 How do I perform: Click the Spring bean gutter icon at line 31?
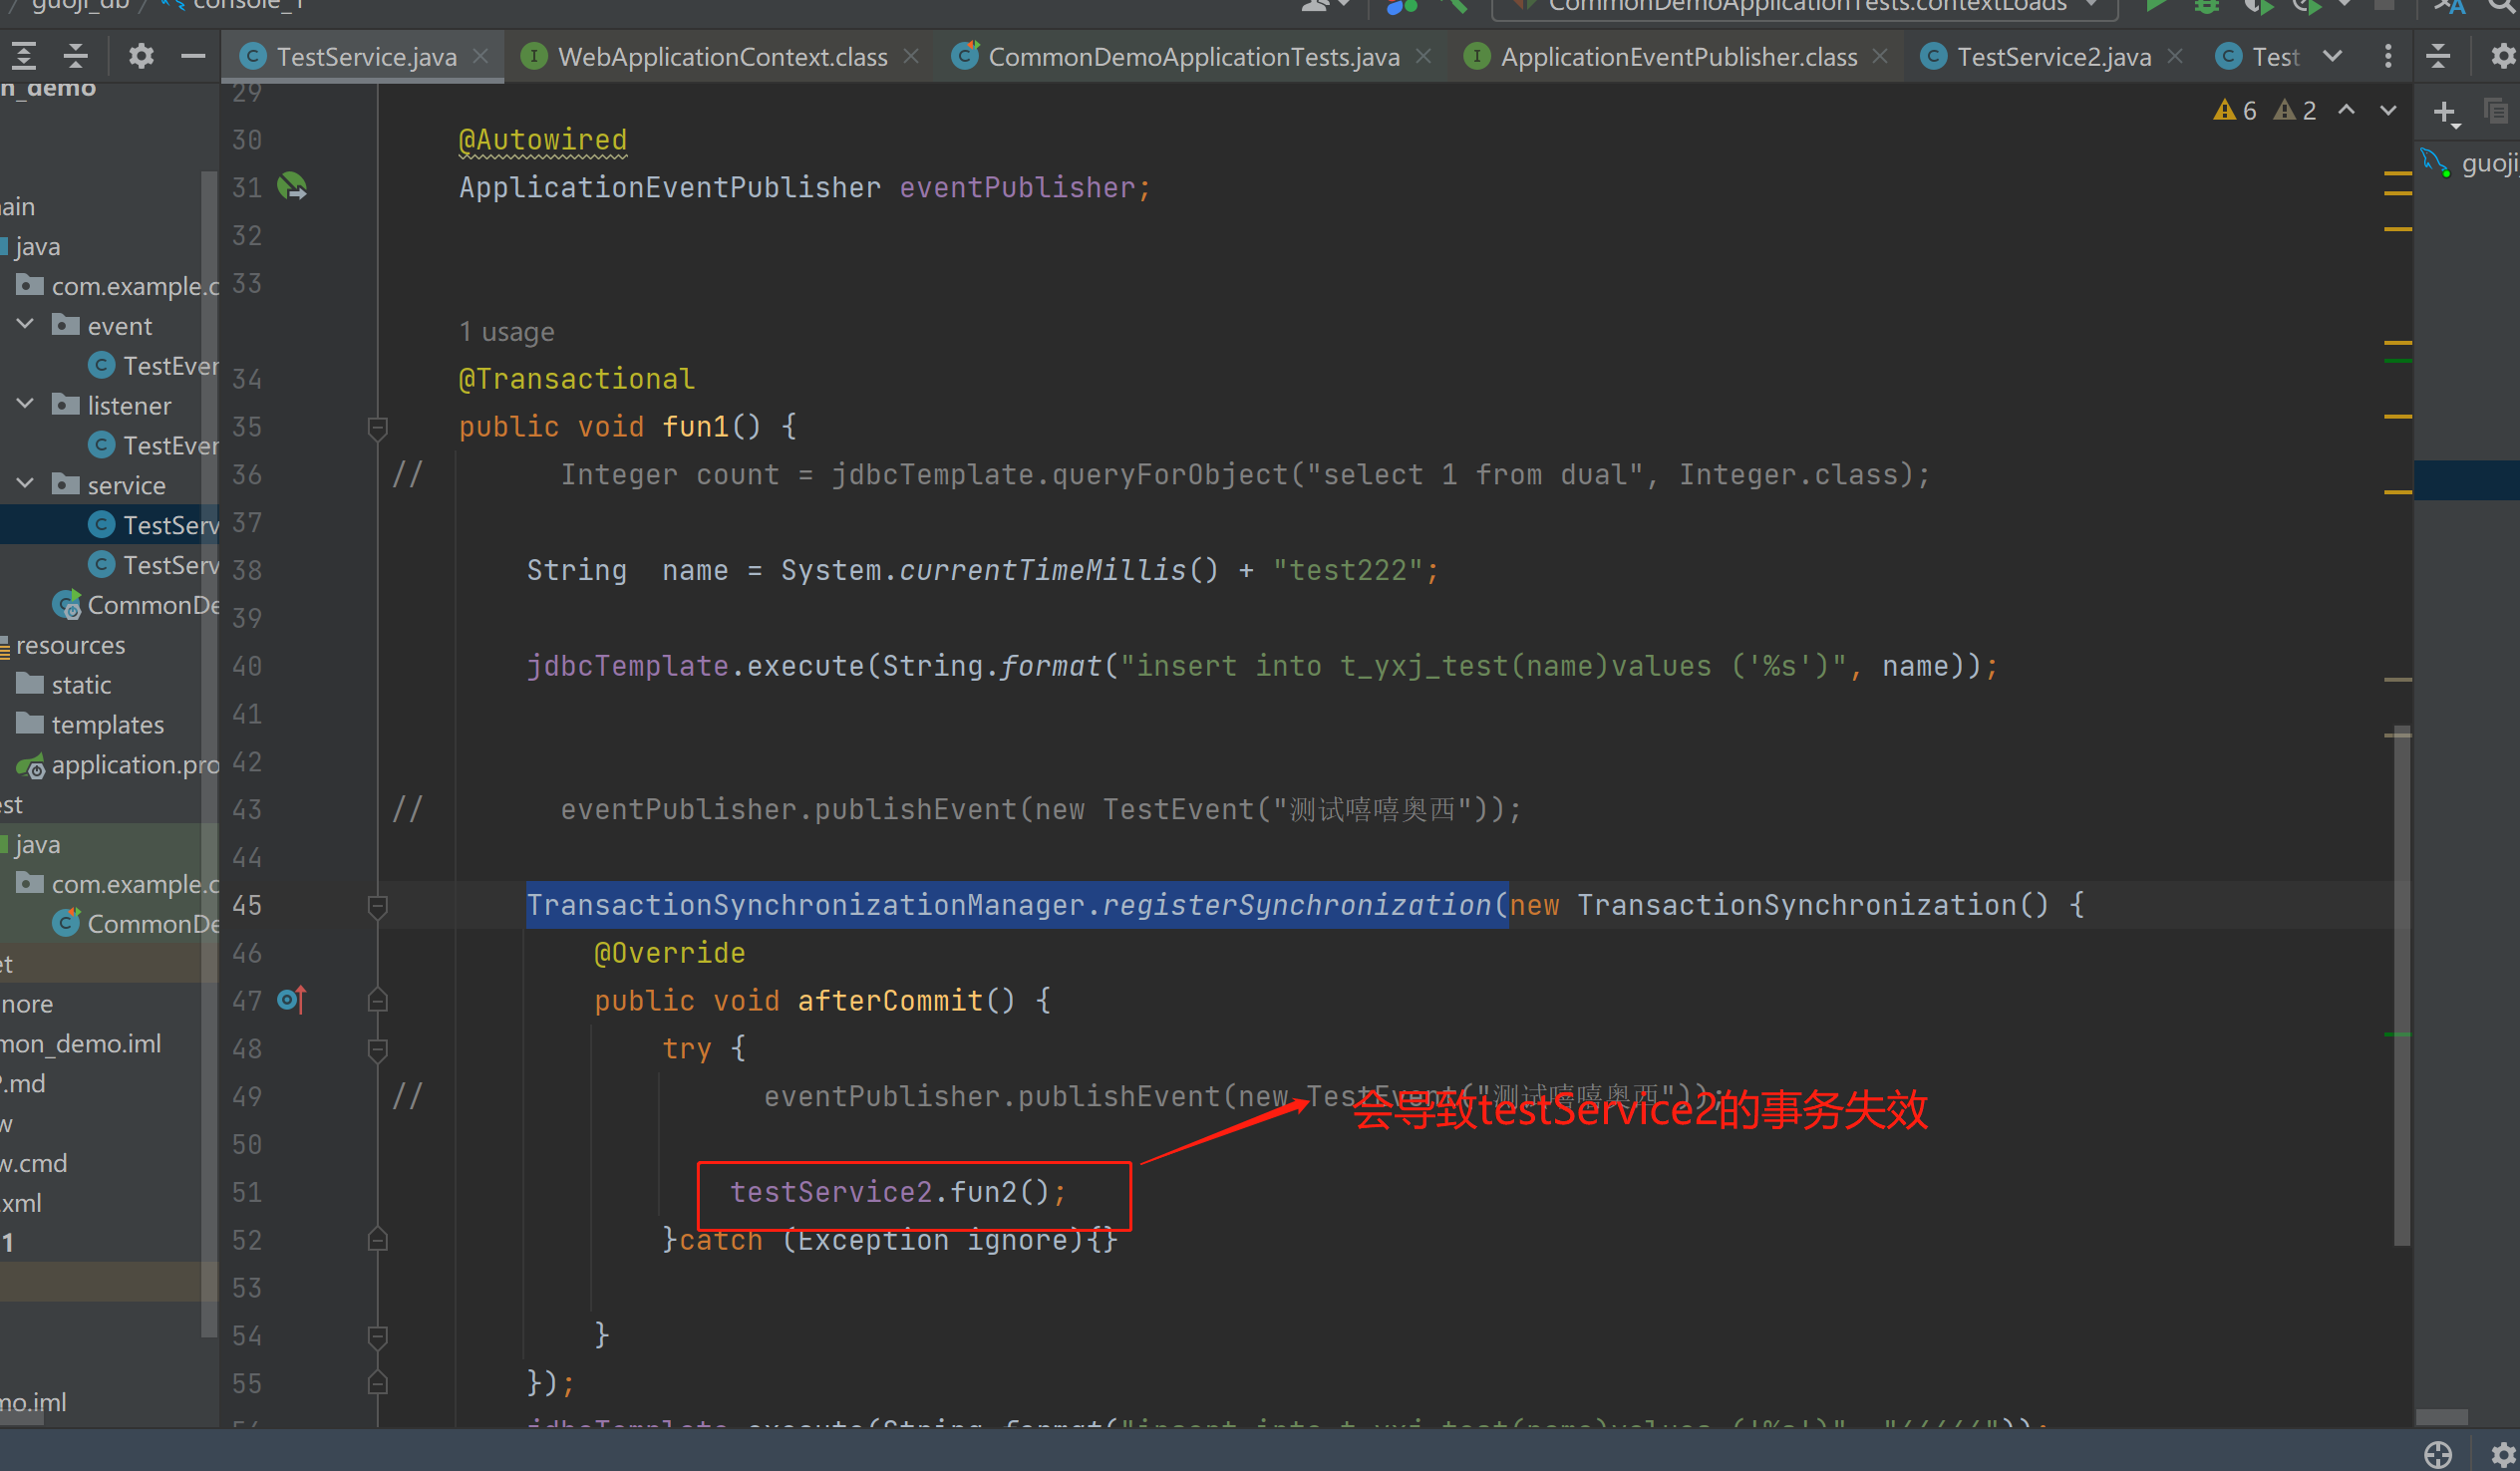coord(292,186)
